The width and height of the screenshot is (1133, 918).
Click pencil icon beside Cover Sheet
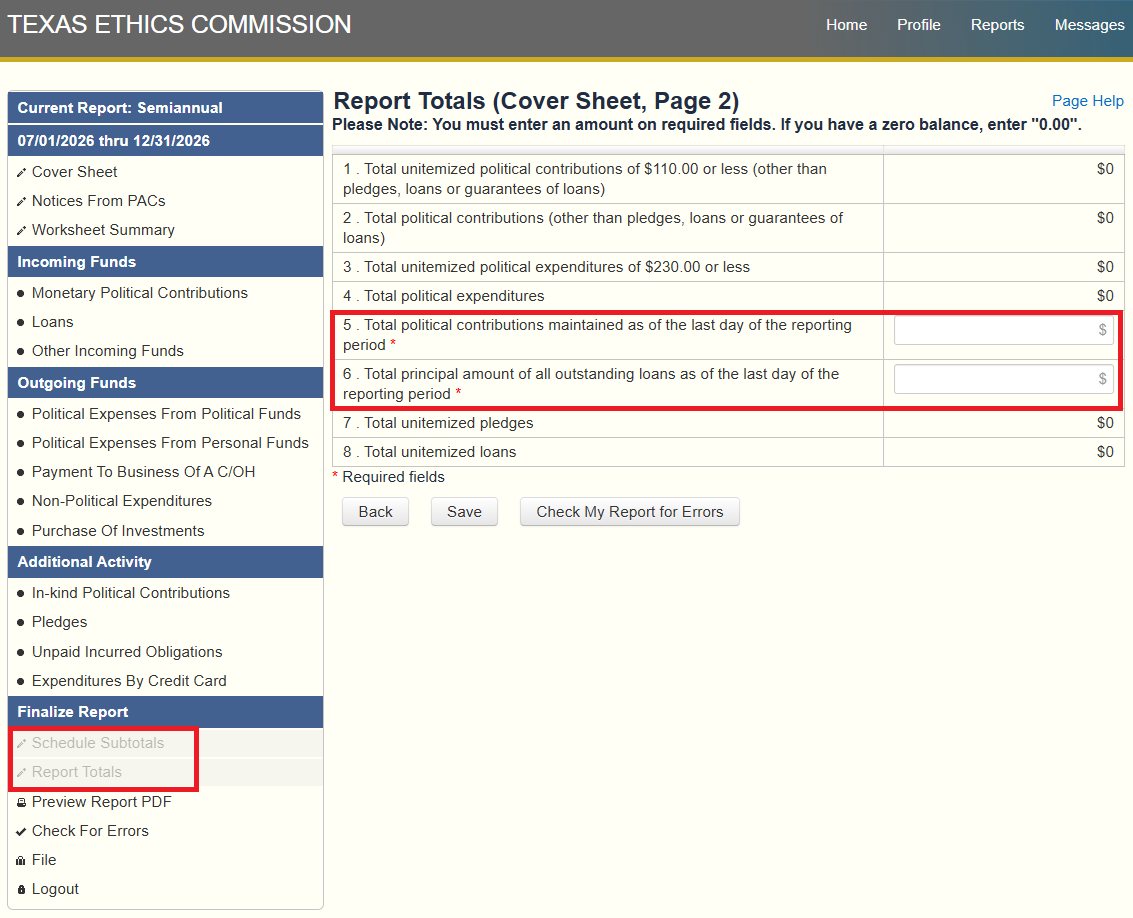click(x=21, y=173)
